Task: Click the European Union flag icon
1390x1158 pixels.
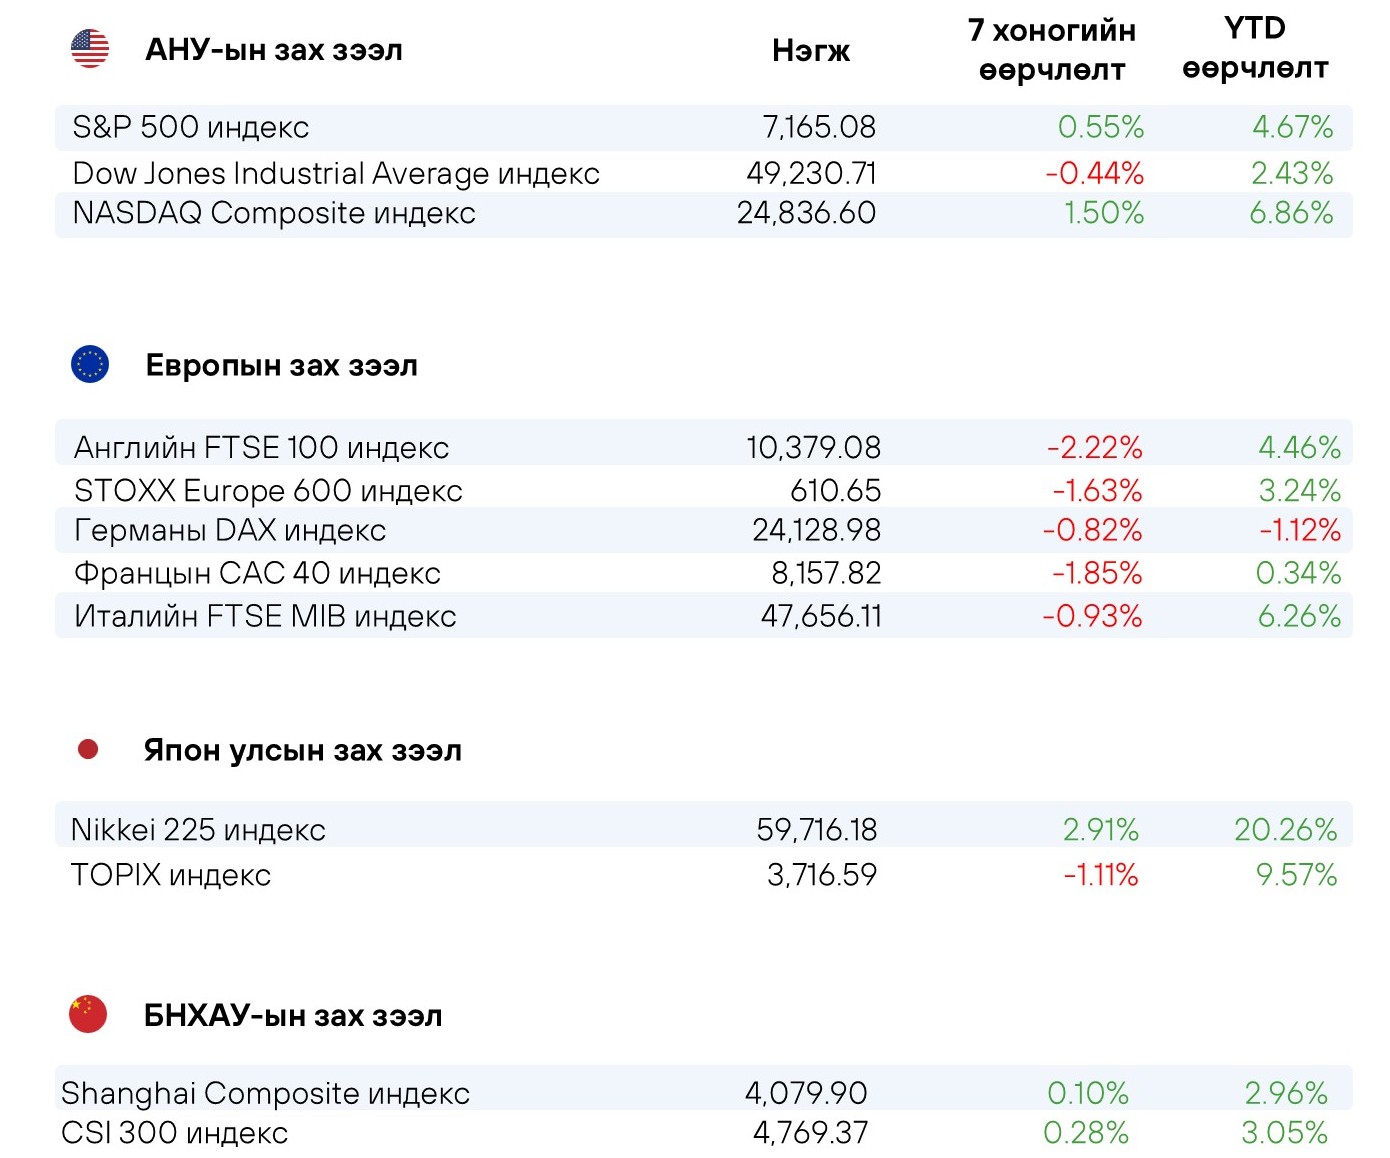Action: coord(90,365)
